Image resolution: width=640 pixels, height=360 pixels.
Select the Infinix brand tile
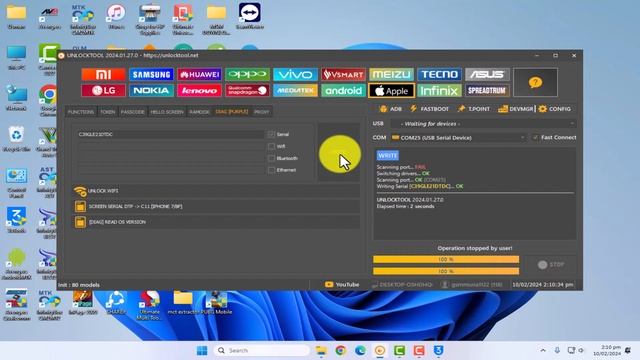coord(439,90)
